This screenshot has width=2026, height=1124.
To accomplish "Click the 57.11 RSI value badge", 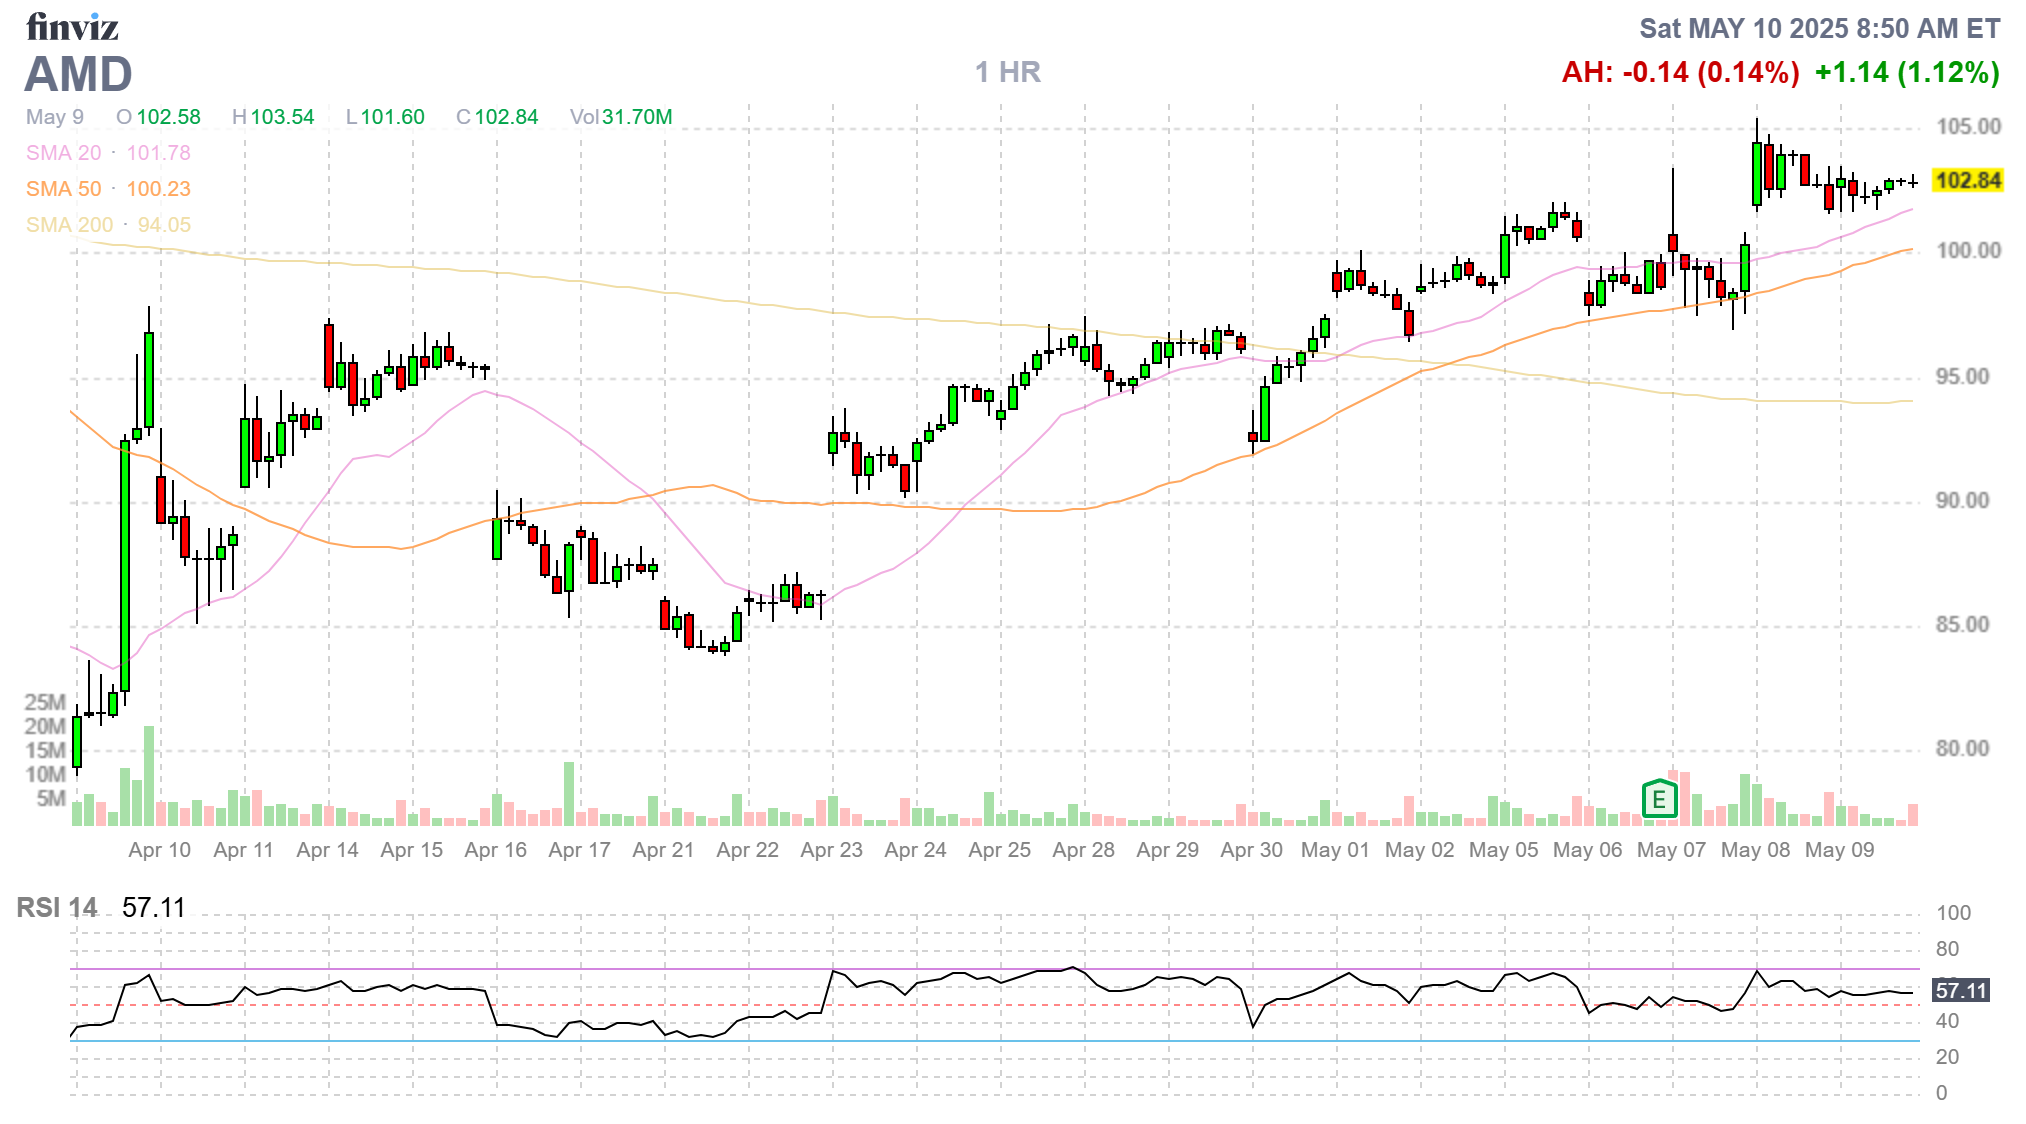I will point(1960,991).
